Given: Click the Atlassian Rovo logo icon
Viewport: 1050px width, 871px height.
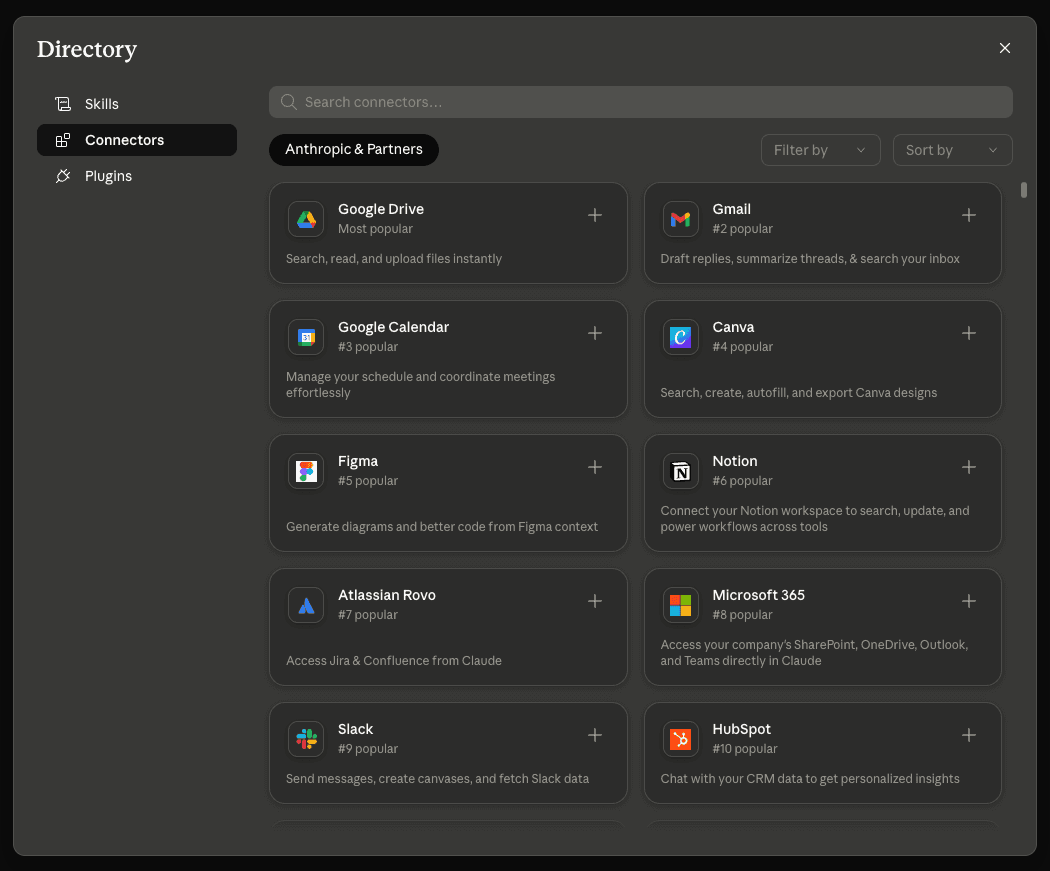Looking at the screenshot, I should click(x=306, y=605).
